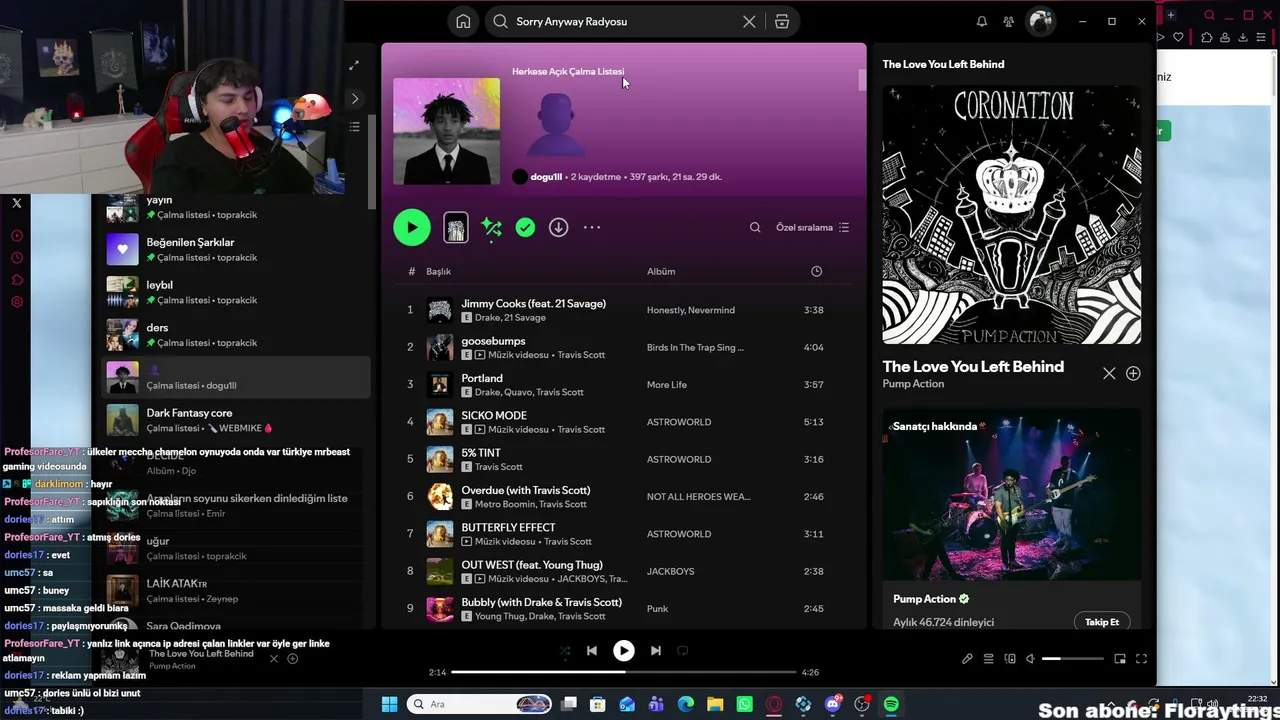Open the Discord icon on the taskbar
The image size is (1280, 720).
(833, 704)
